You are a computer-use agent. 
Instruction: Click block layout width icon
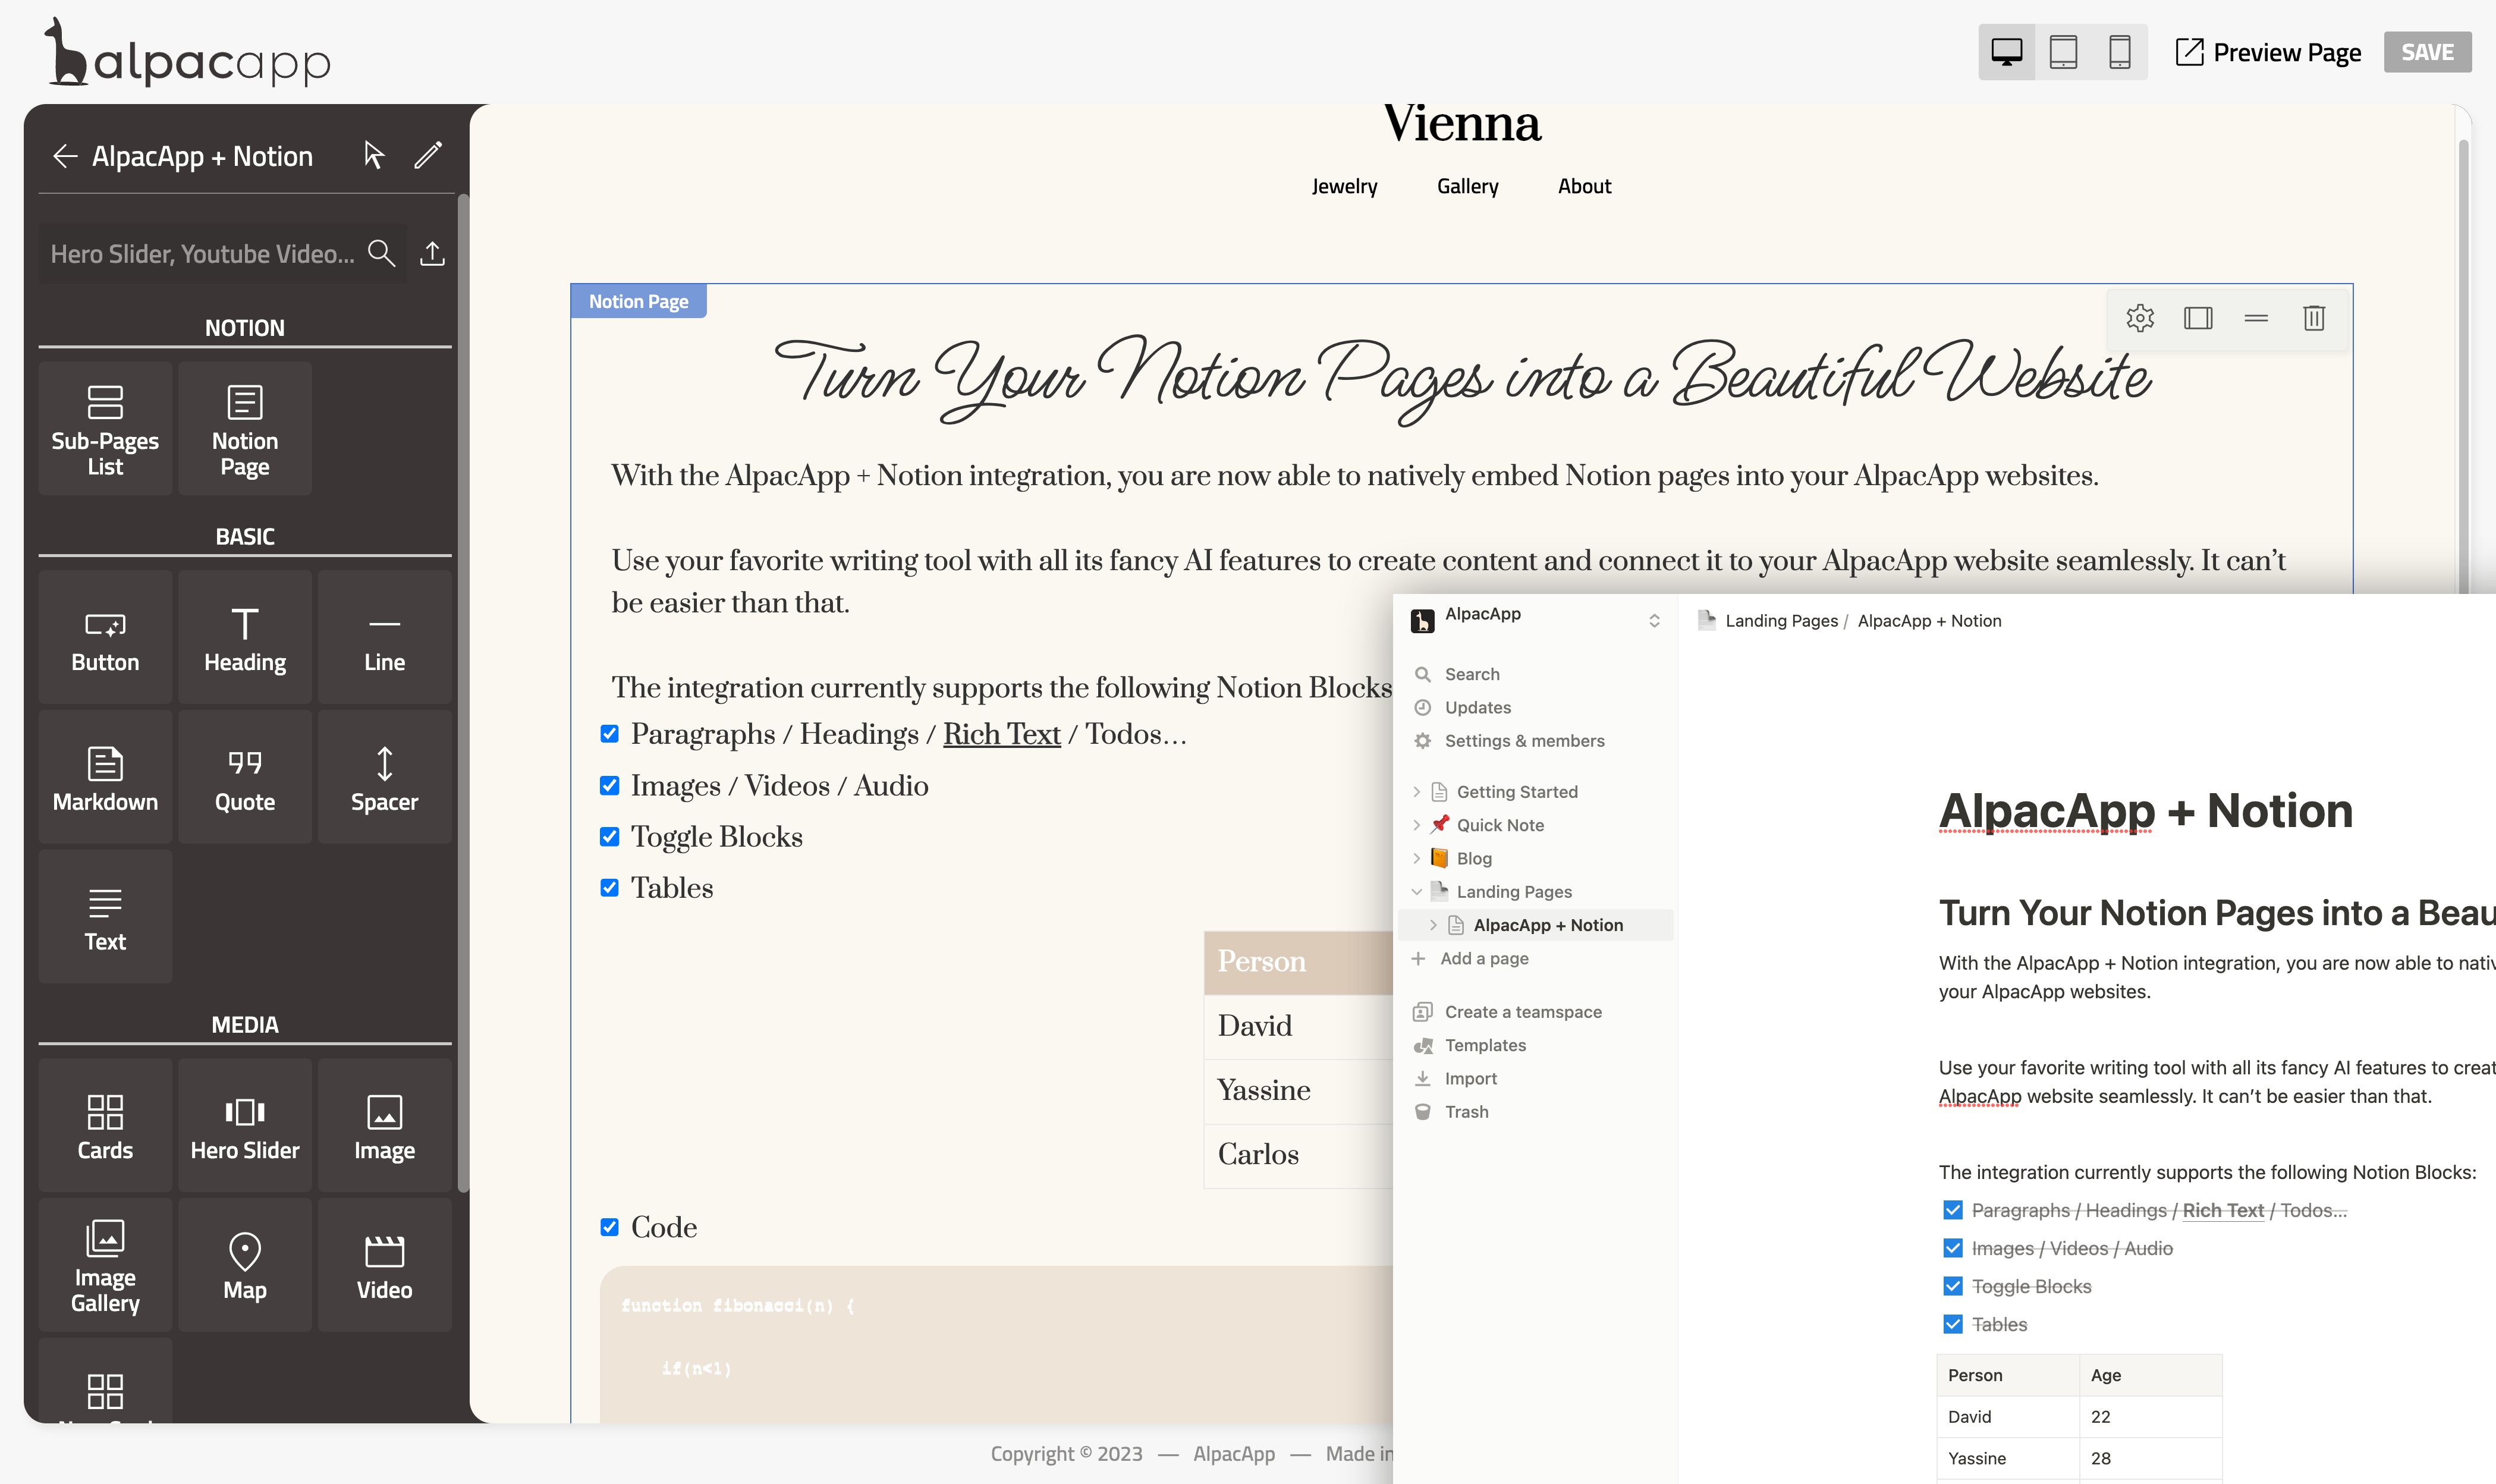point(2198,318)
